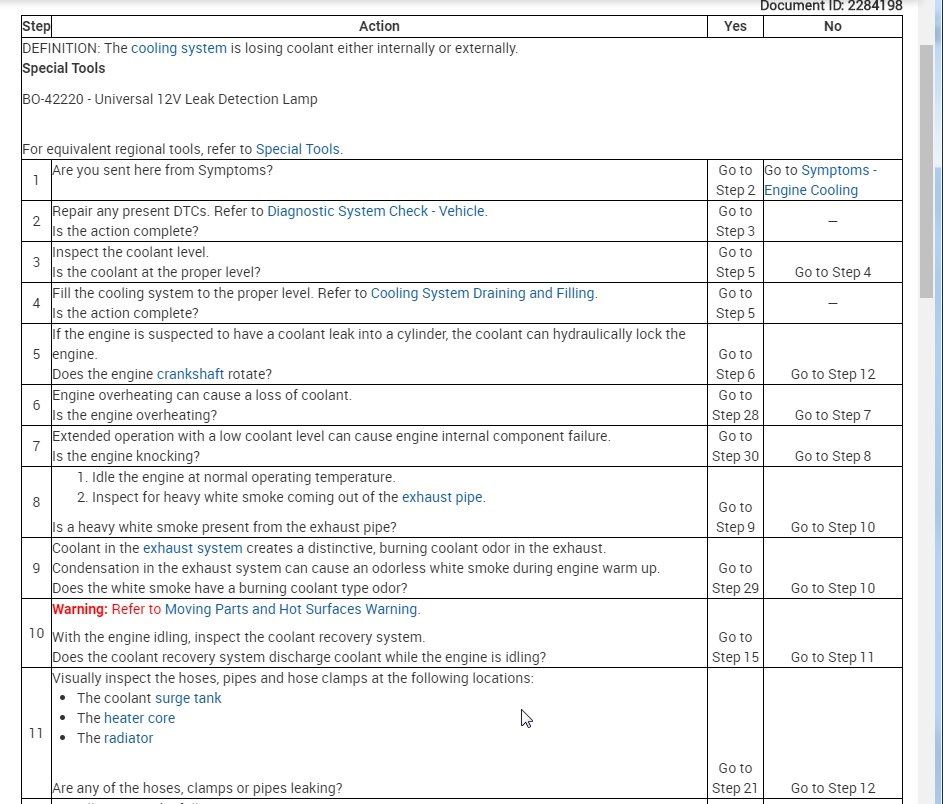
Task: Open Diagnostic System Check - Vehicle link
Action: click(376, 211)
